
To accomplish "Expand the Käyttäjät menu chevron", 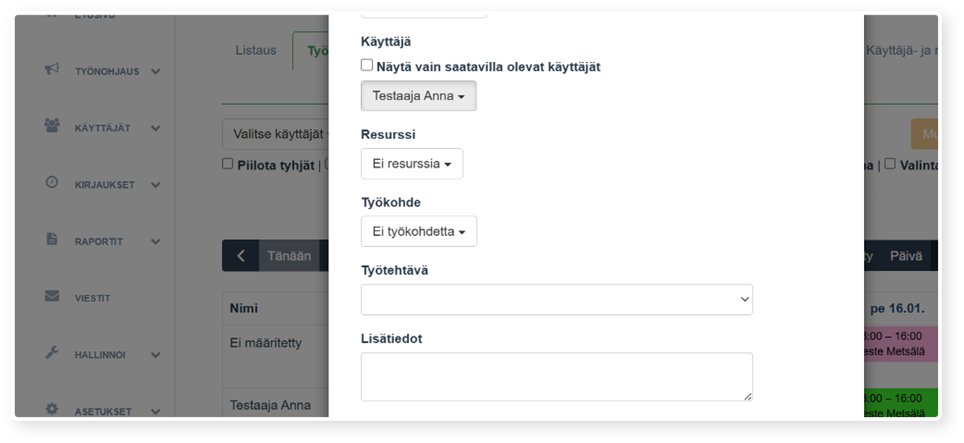I will [156, 128].
